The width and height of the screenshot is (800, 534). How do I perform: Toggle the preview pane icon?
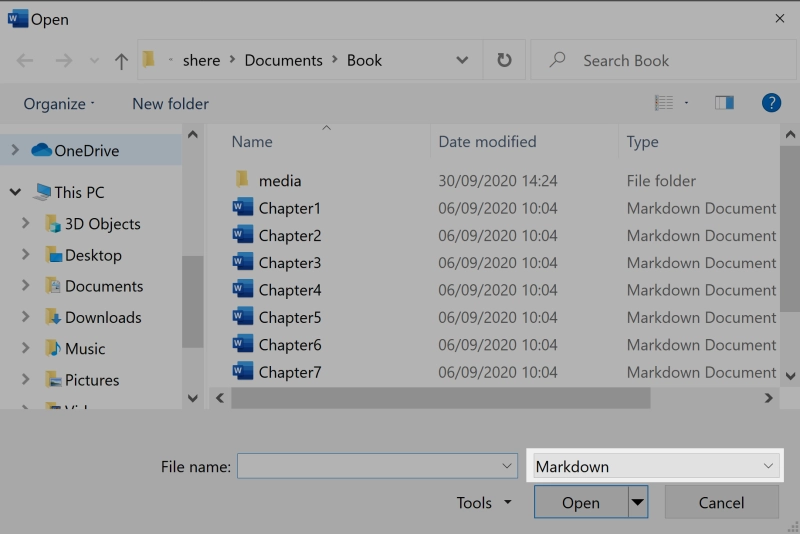(724, 103)
